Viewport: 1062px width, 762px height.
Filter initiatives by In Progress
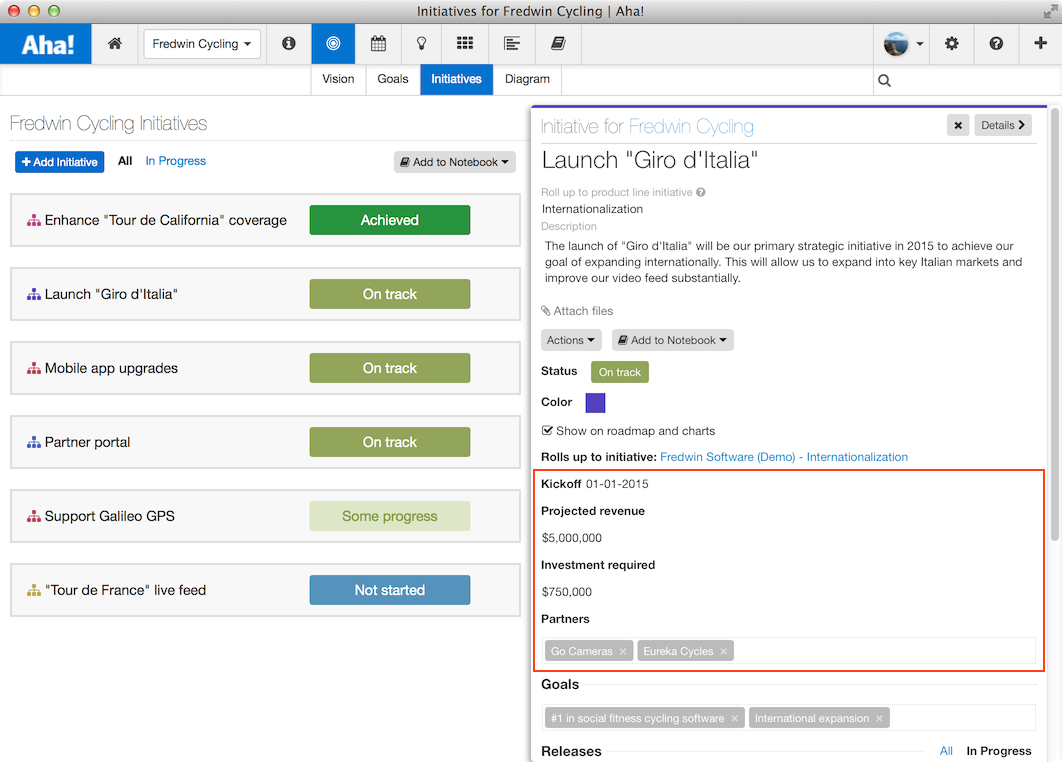175,161
